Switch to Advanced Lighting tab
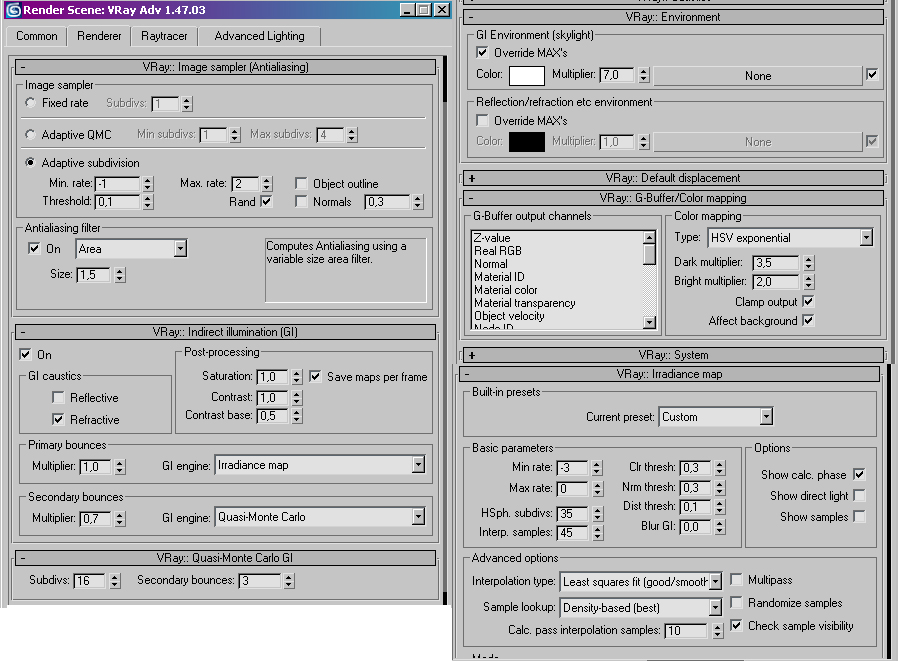 coord(259,36)
